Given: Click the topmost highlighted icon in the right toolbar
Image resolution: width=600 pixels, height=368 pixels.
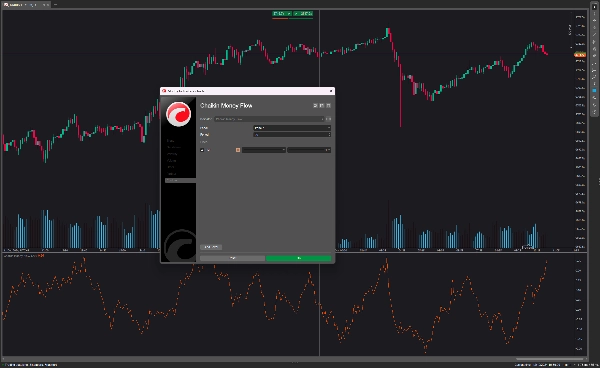Looking at the screenshot, I should pyautogui.click(x=594, y=7).
